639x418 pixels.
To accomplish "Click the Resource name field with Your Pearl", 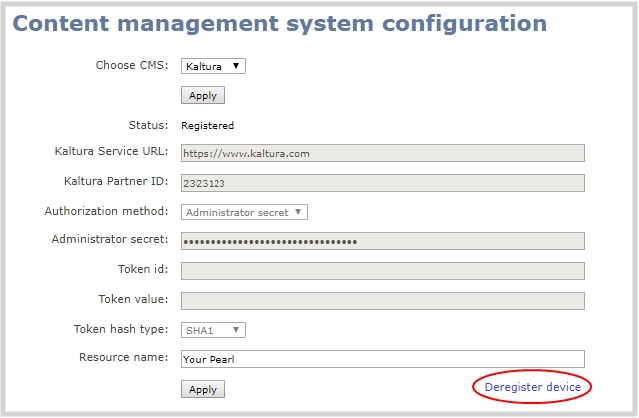I will tap(383, 359).
